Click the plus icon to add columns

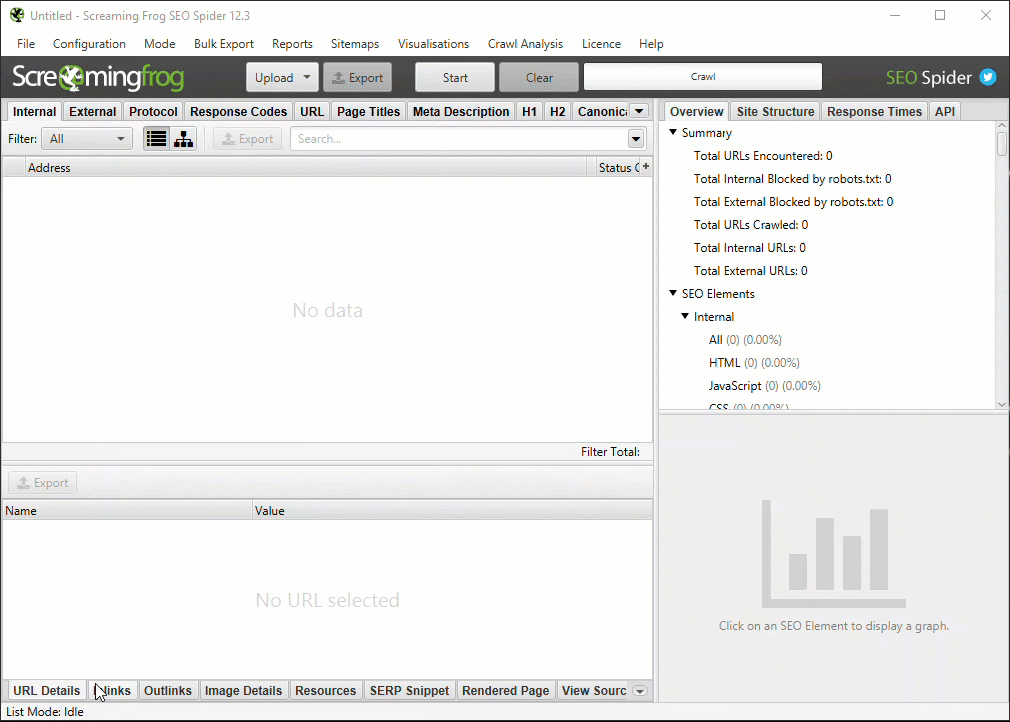point(645,167)
